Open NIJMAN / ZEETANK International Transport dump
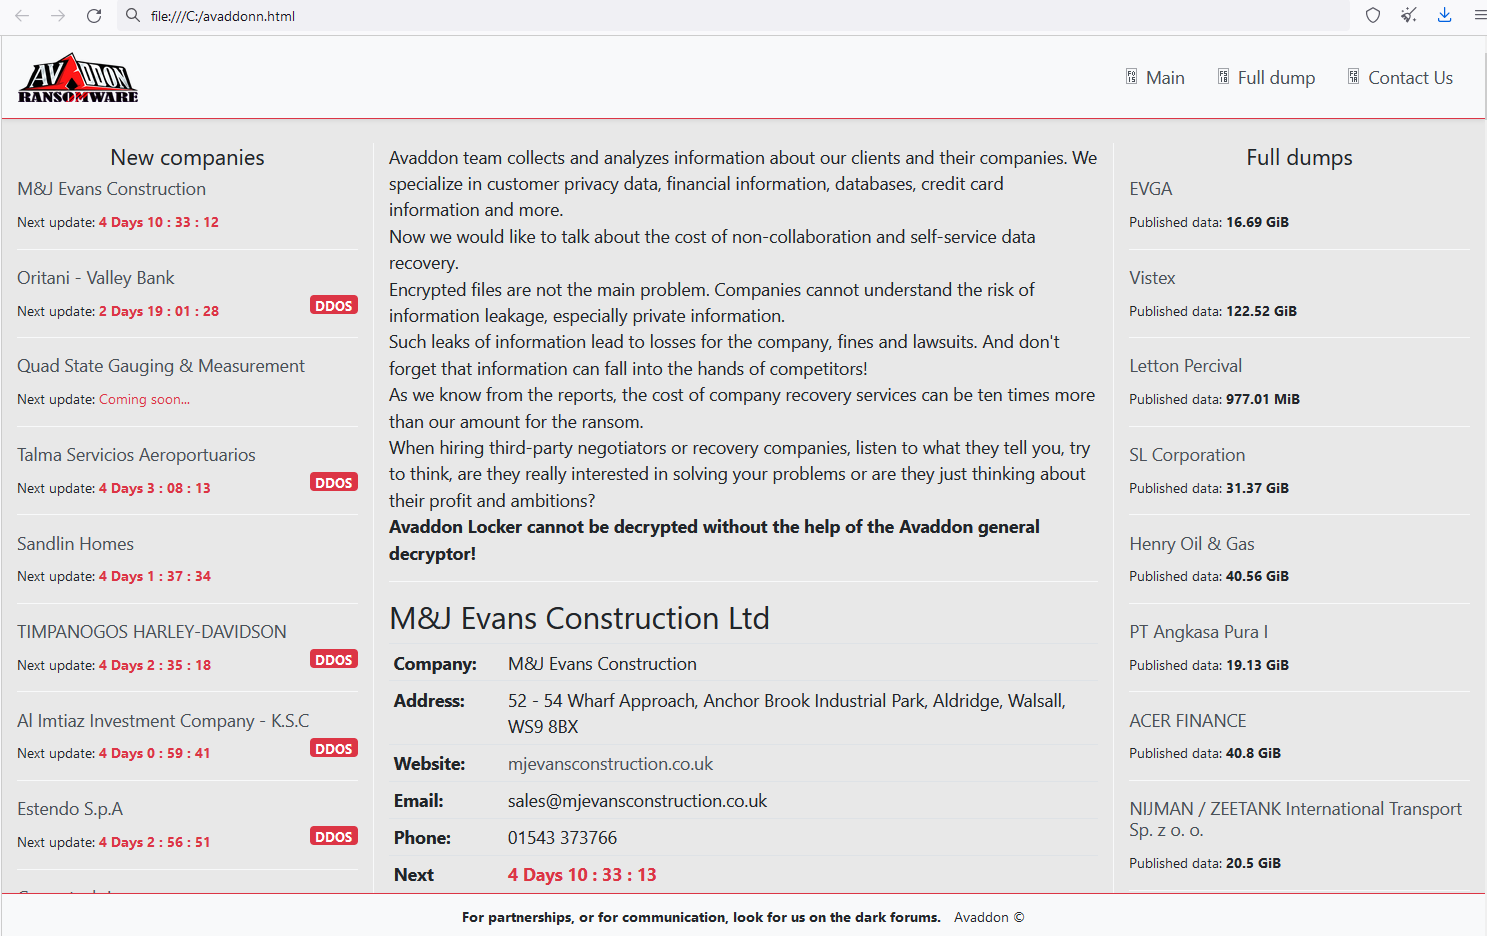Image resolution: width=1487 pixels, height=936 pixels. pos(1295,819)
